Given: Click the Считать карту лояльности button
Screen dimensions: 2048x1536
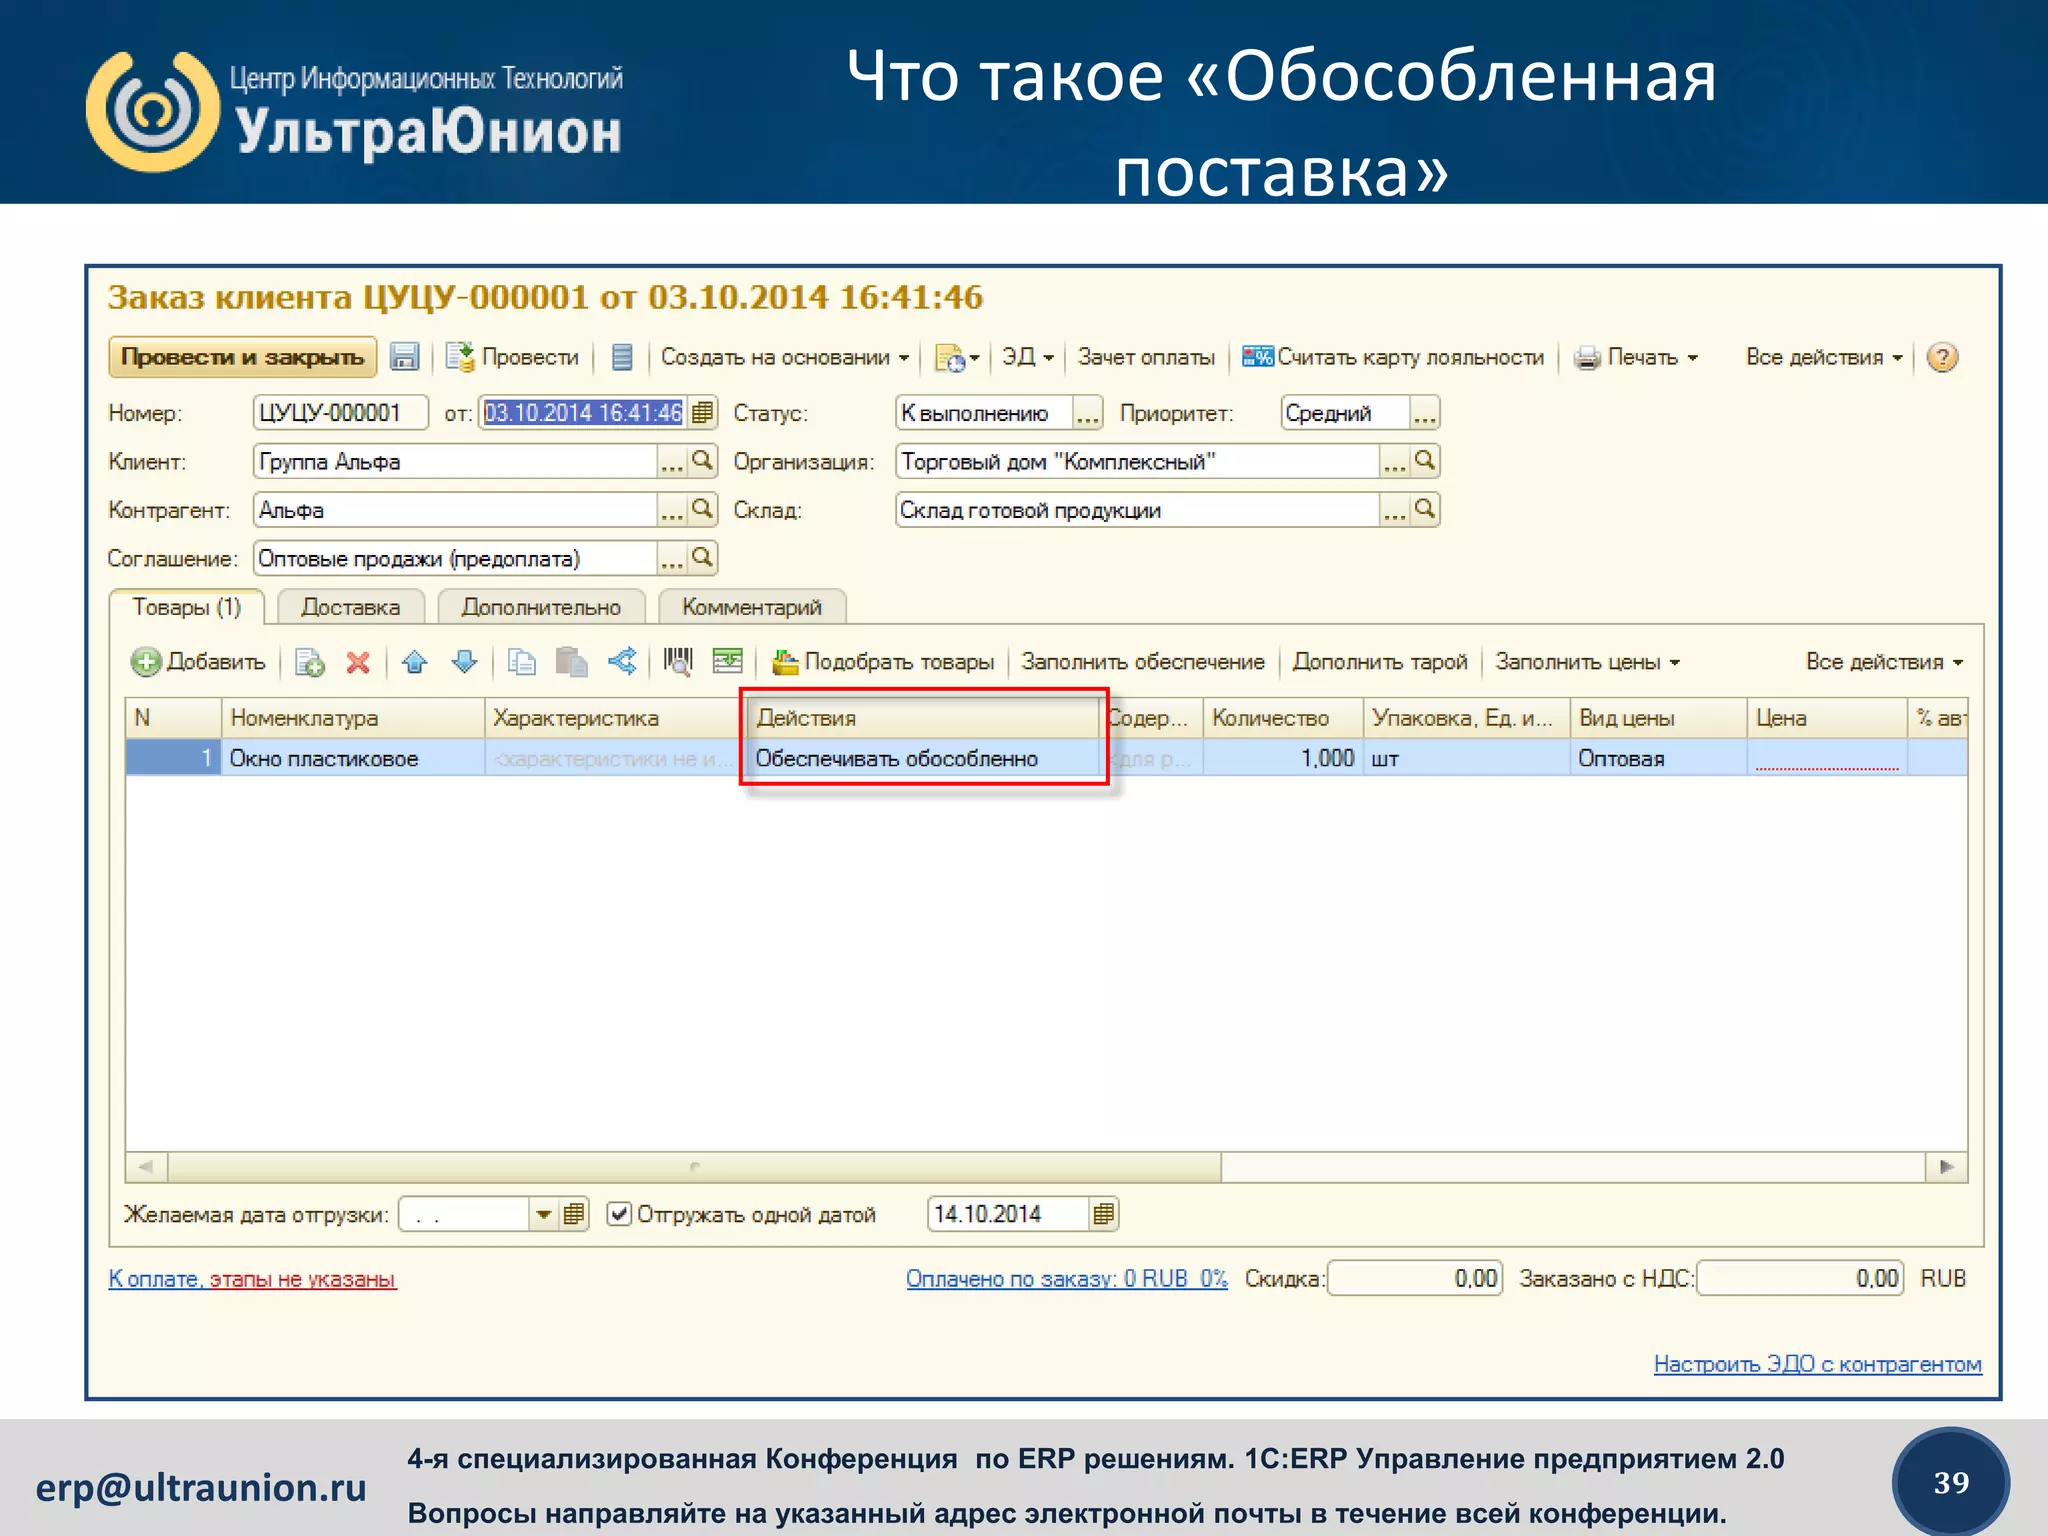Looking at the screenshot, I should 1393,357.
